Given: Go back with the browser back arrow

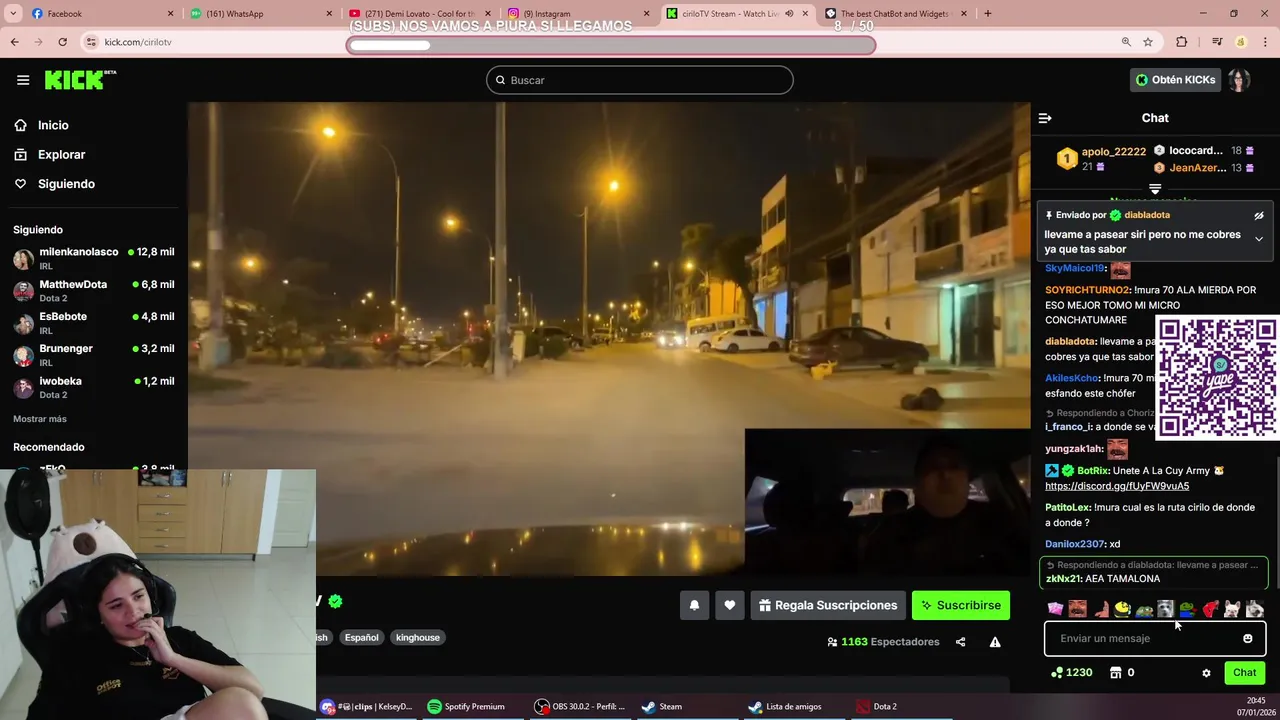Looking at the screenshot, I should click(x=14, y=42).
